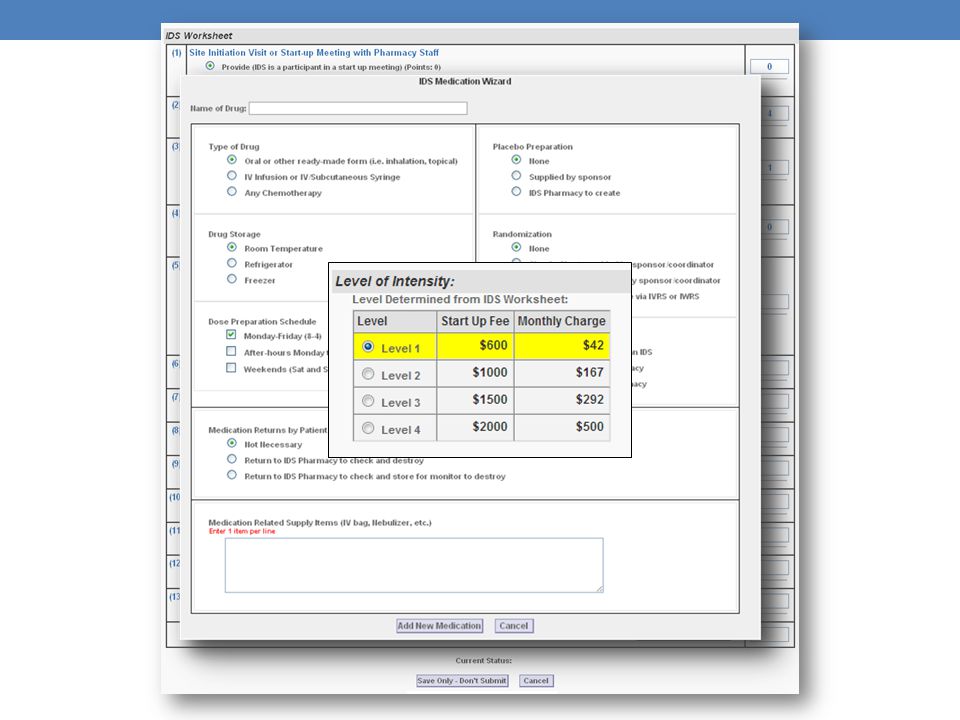Click the Medication Related Supply Items text area
960x720 pixels.
point(414,565)
